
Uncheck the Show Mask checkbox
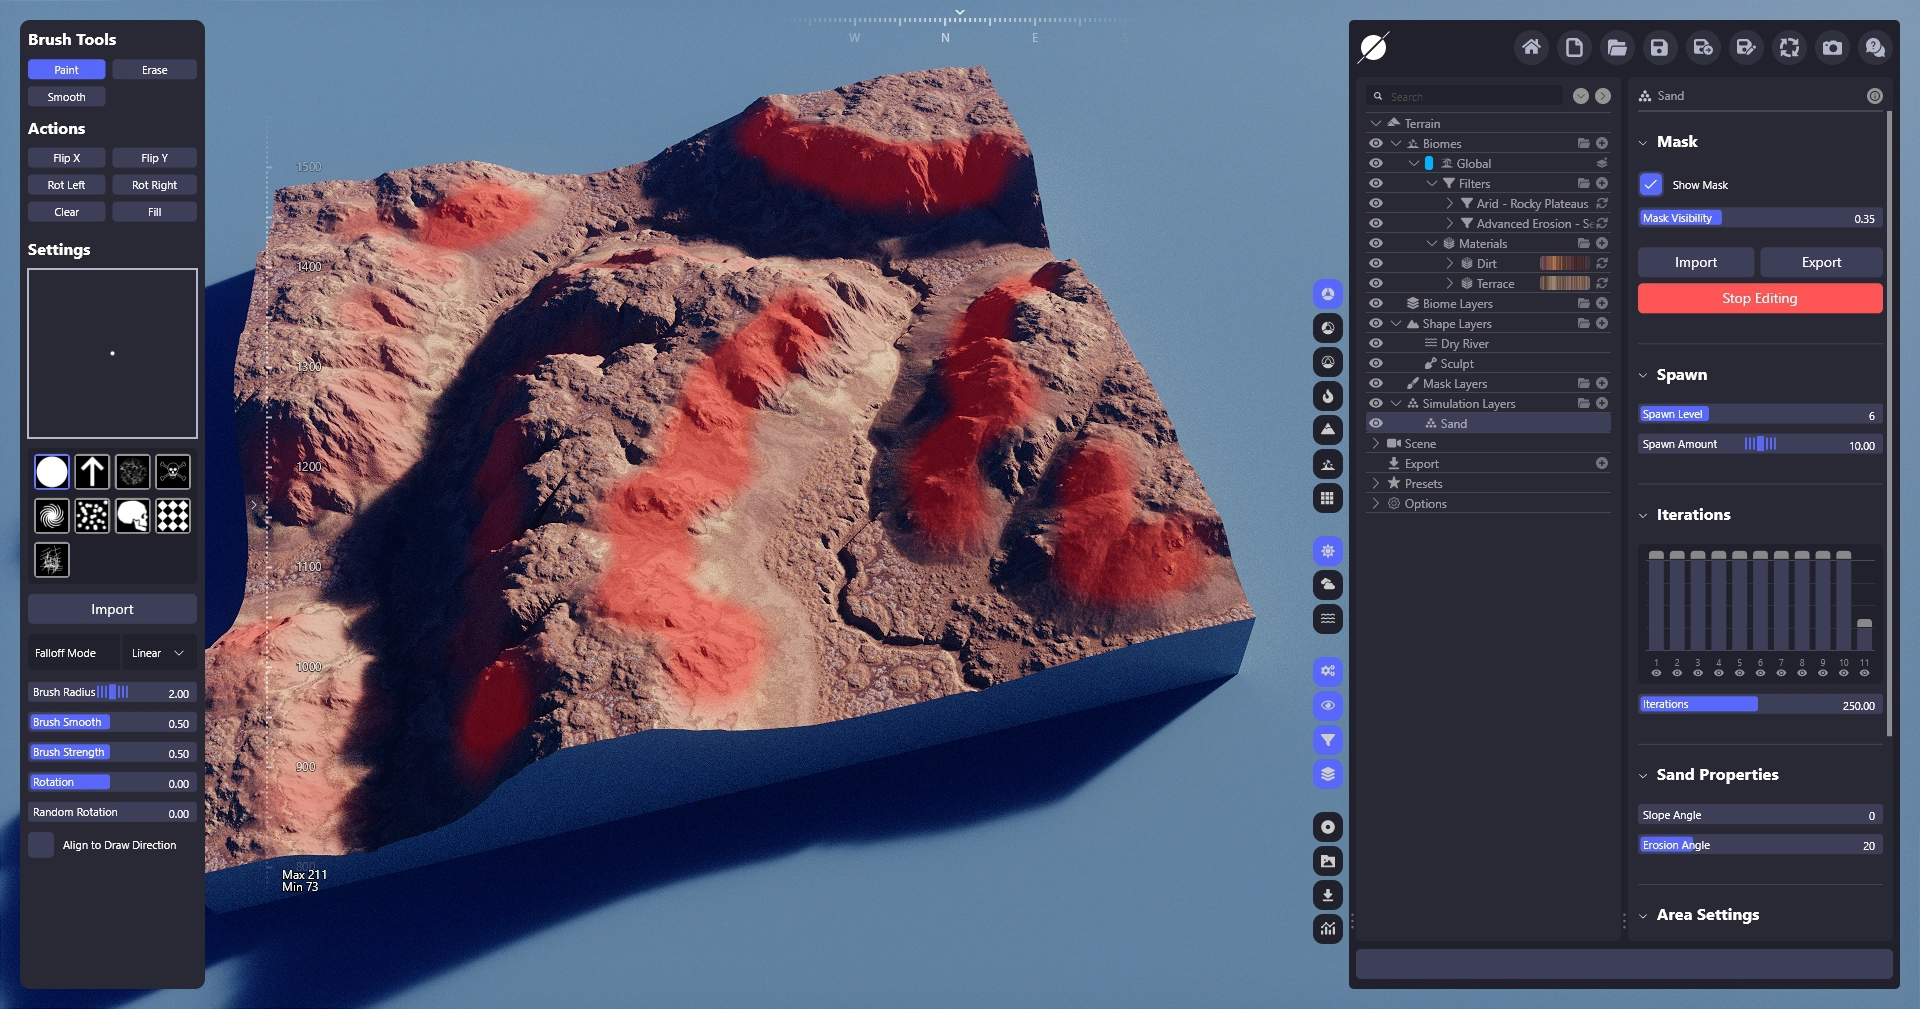tap(1650, 185)
